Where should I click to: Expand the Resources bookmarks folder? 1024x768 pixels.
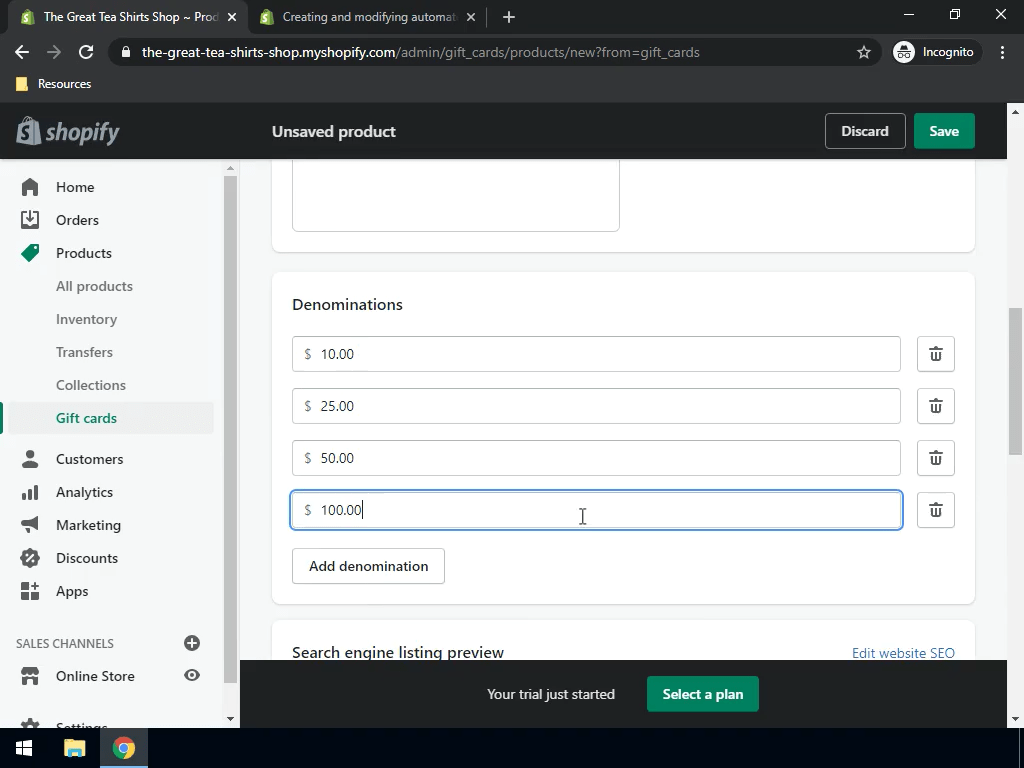pyautogui.click(x=52, y=84)
